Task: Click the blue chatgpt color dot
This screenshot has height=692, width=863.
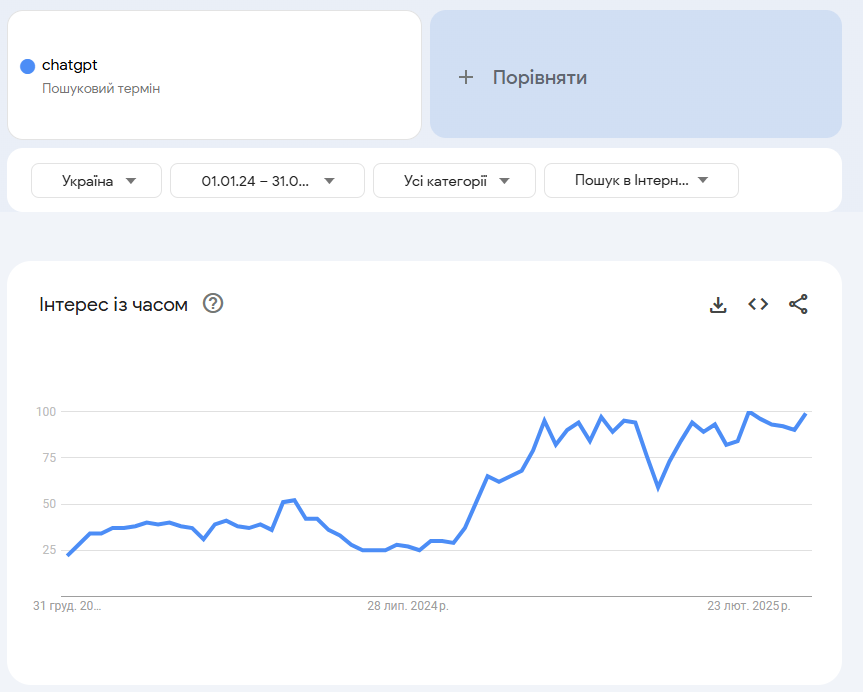Action: (28, 67)
